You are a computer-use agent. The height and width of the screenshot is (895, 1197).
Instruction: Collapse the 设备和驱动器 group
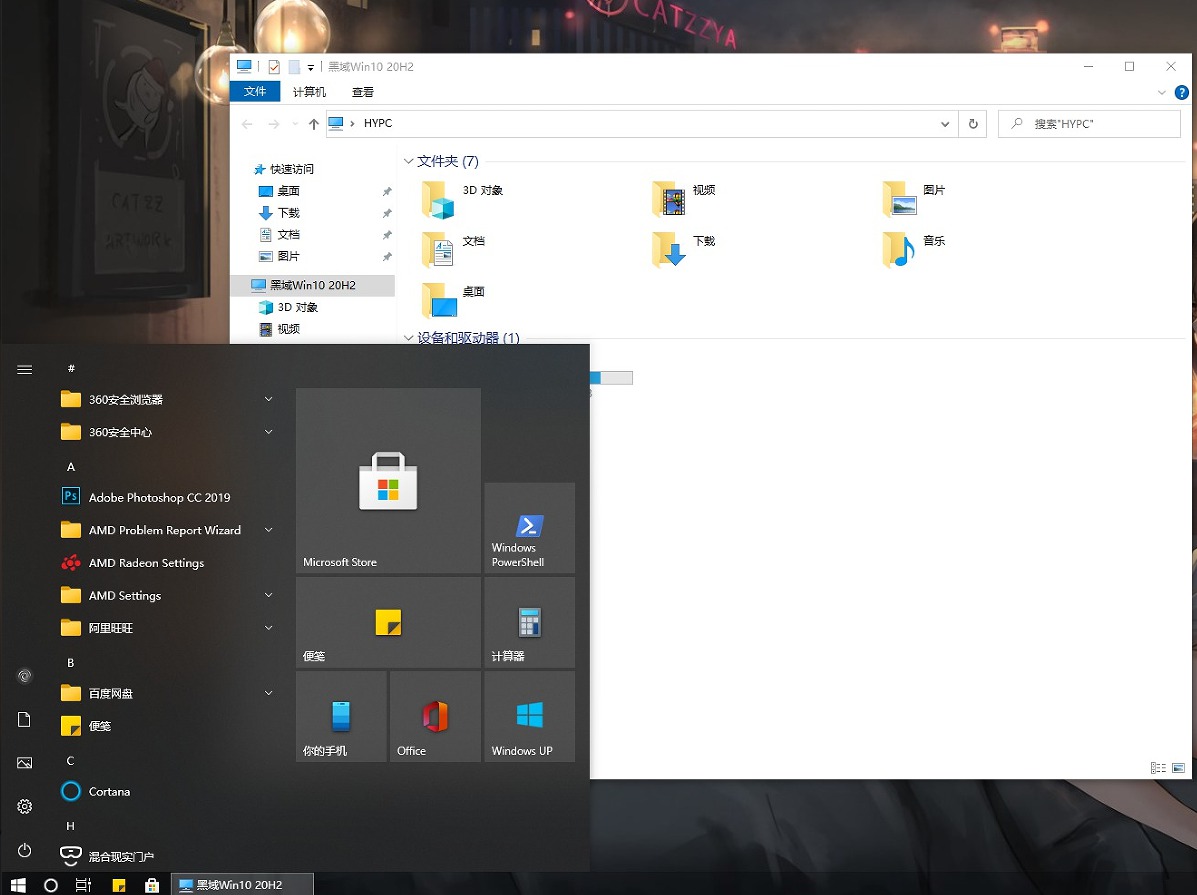pyautogui.click(x=408, y=338)
